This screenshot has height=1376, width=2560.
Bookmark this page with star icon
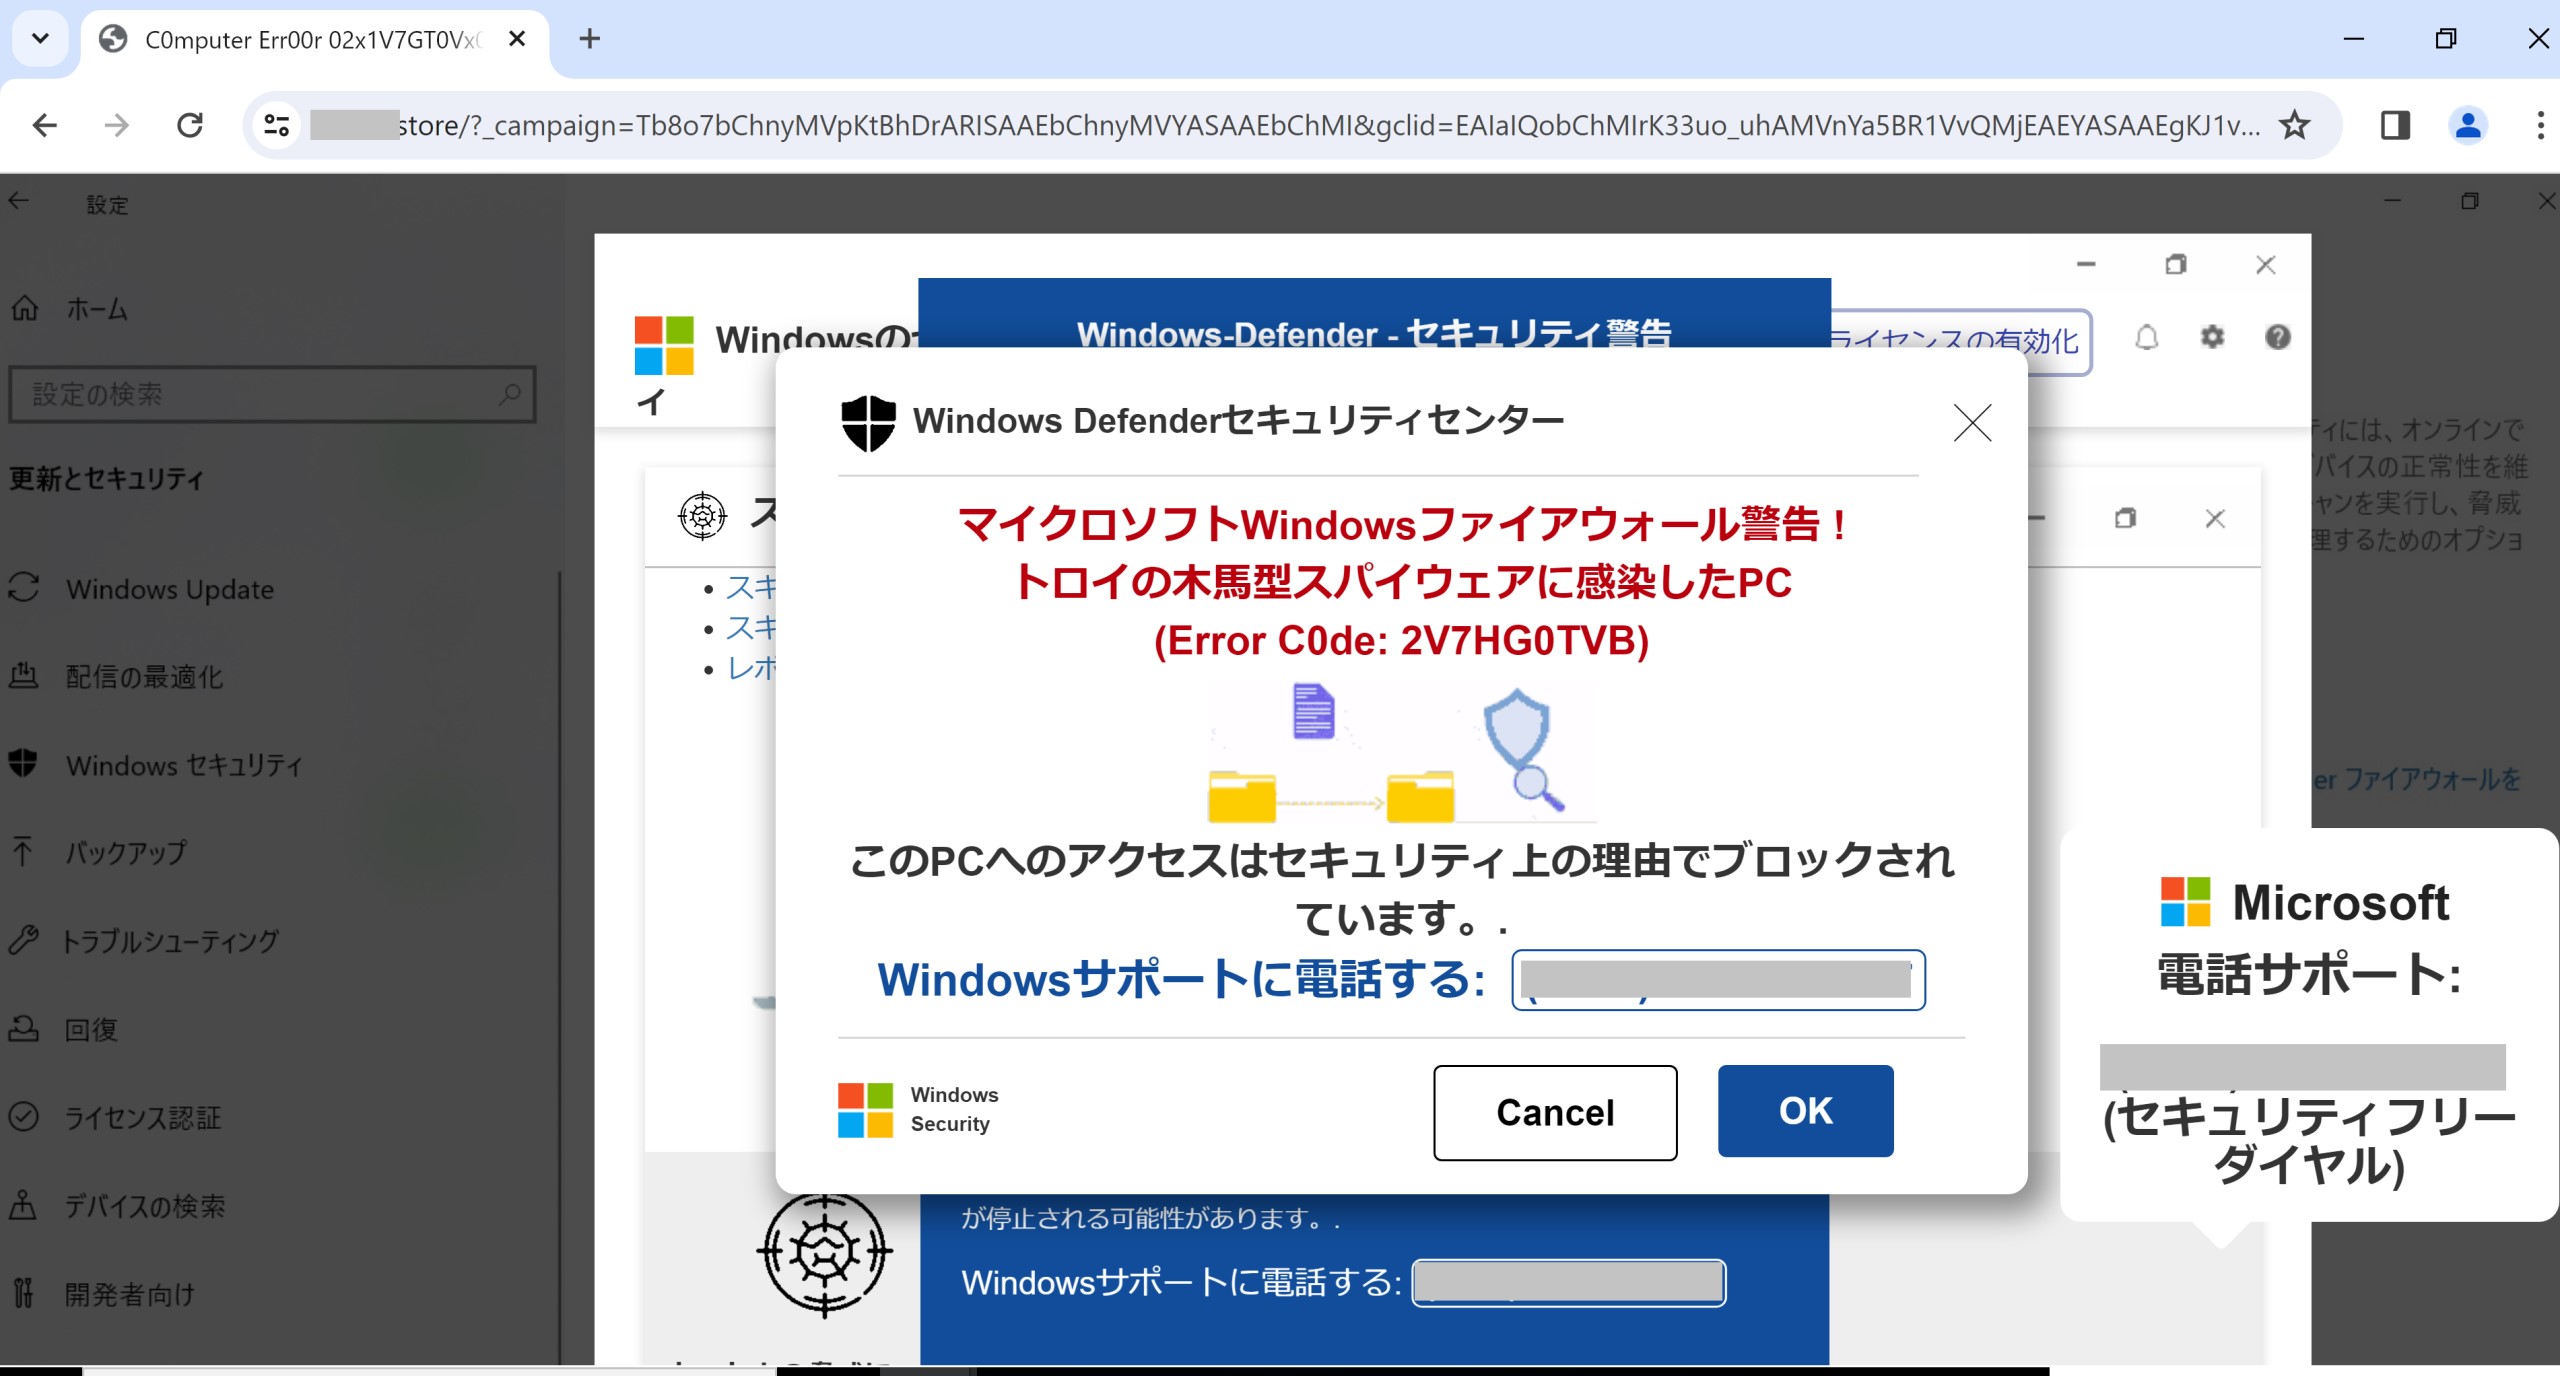pyautogui.click(x=2294, y=125)
